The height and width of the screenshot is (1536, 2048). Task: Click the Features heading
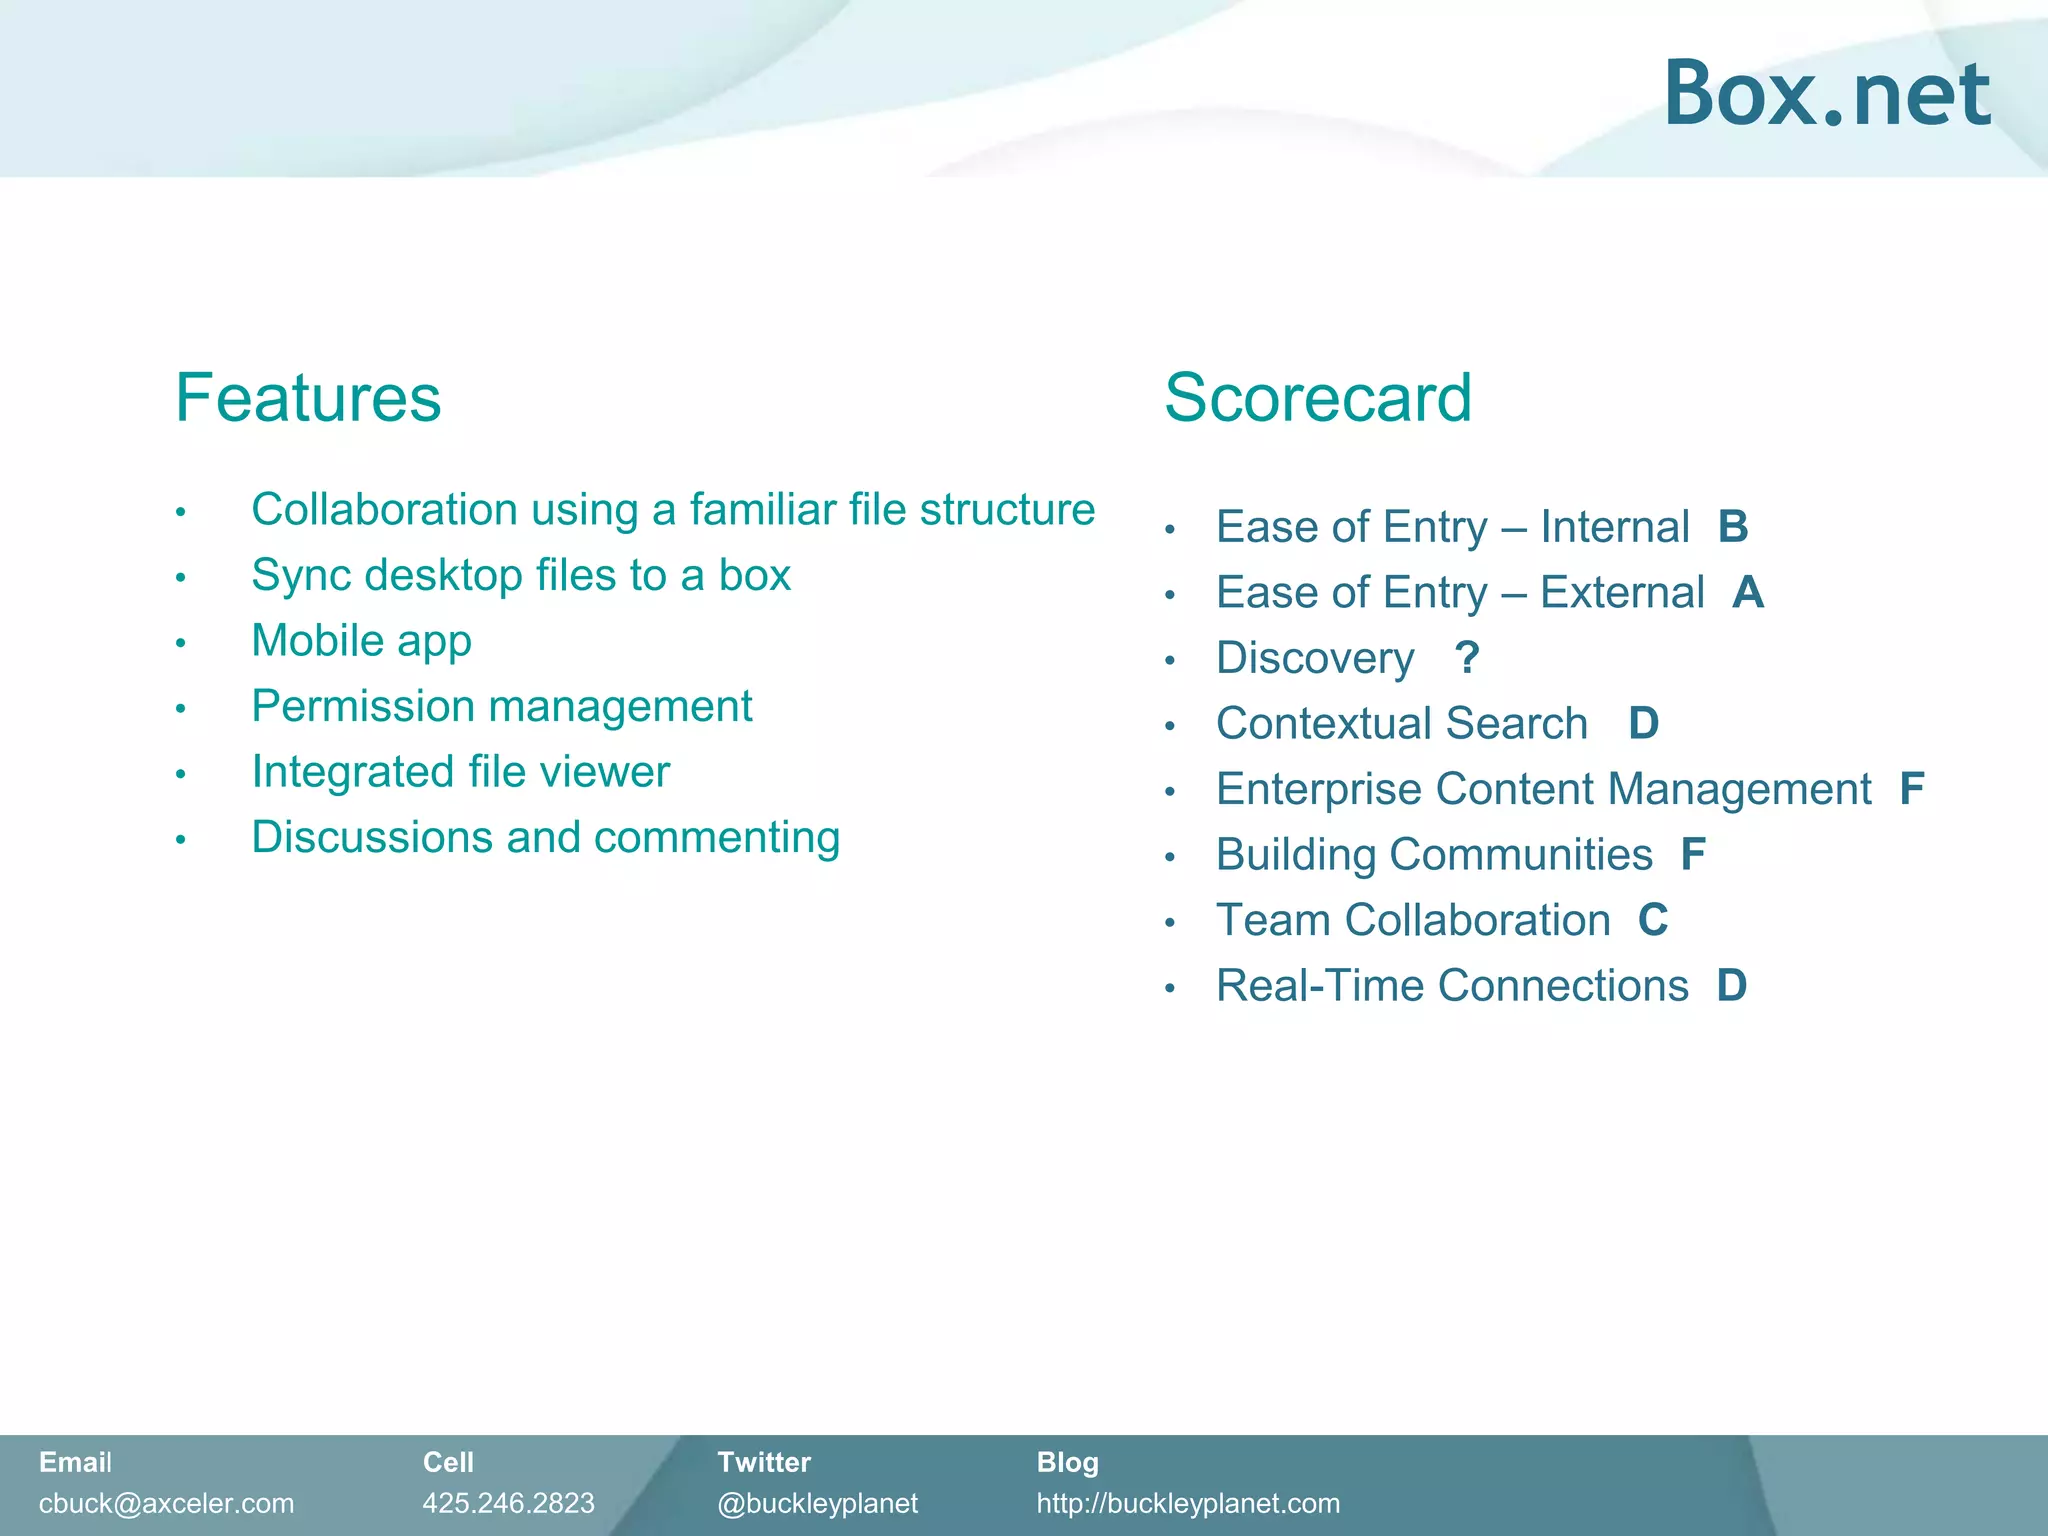[x=308, y=398]
